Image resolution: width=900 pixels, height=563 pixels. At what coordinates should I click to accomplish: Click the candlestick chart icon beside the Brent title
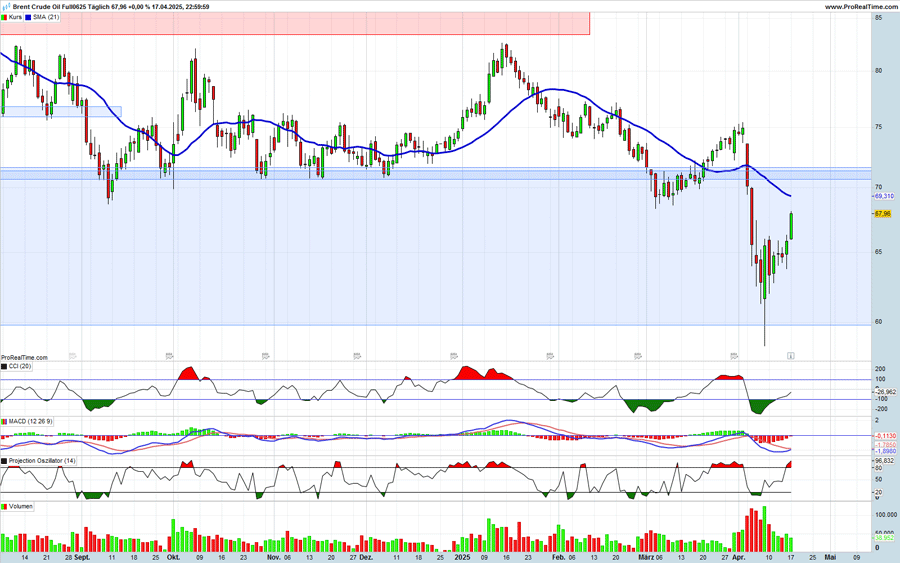coord(5,6)
